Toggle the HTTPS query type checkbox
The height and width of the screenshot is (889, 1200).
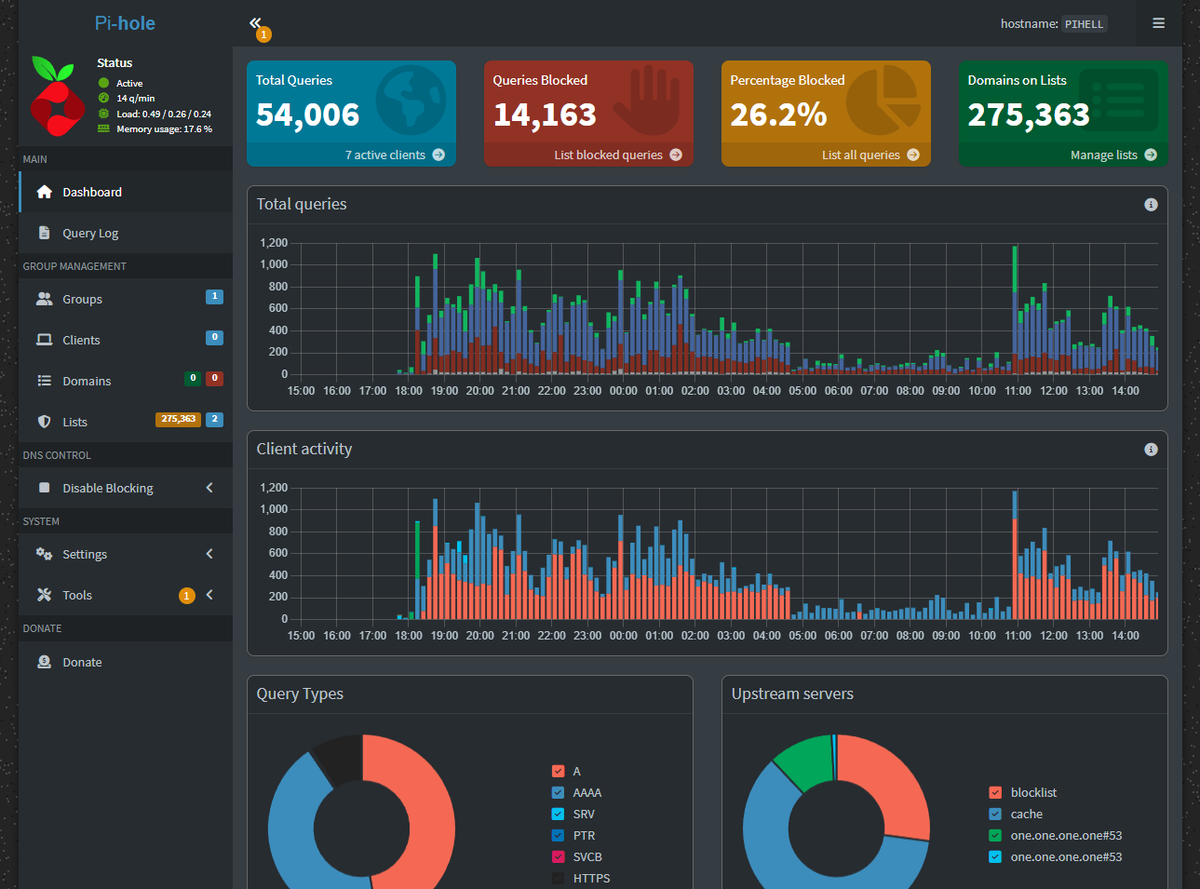pos(559,879)
